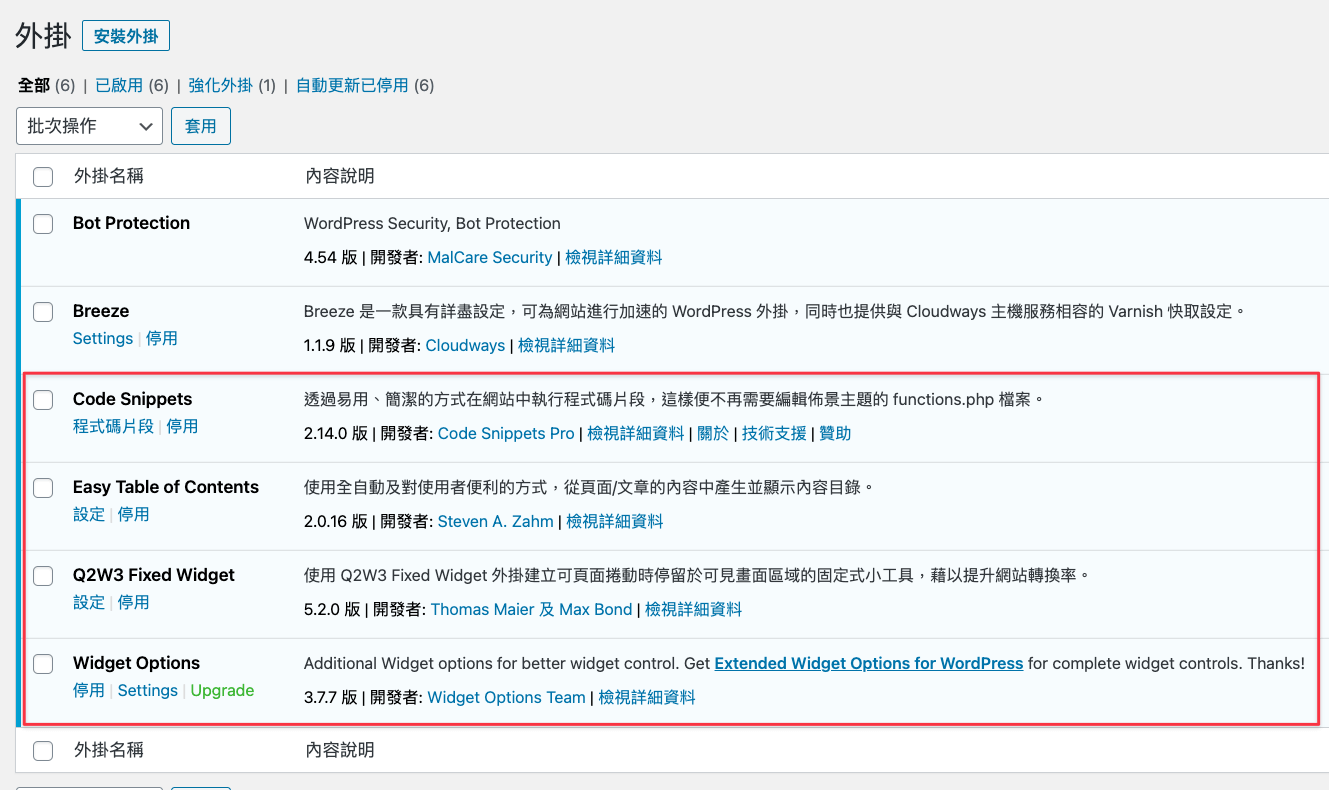Check the Q2W3 Fixed Widget checkbox
Screen dimensions: 1329x790
[x=43, y=576]
